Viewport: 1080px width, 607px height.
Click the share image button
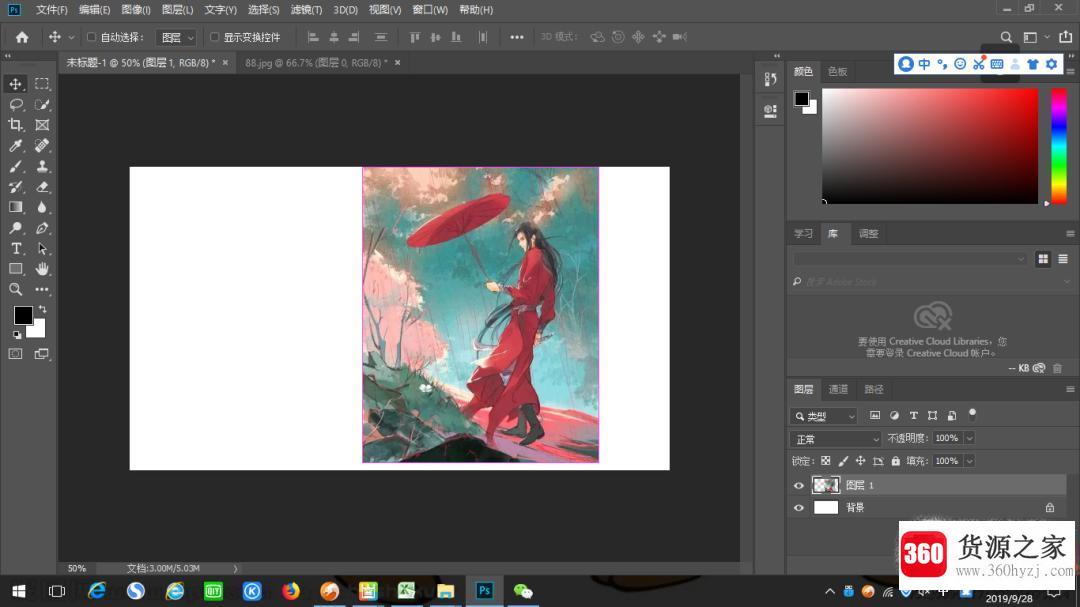tap(1066, 37)
